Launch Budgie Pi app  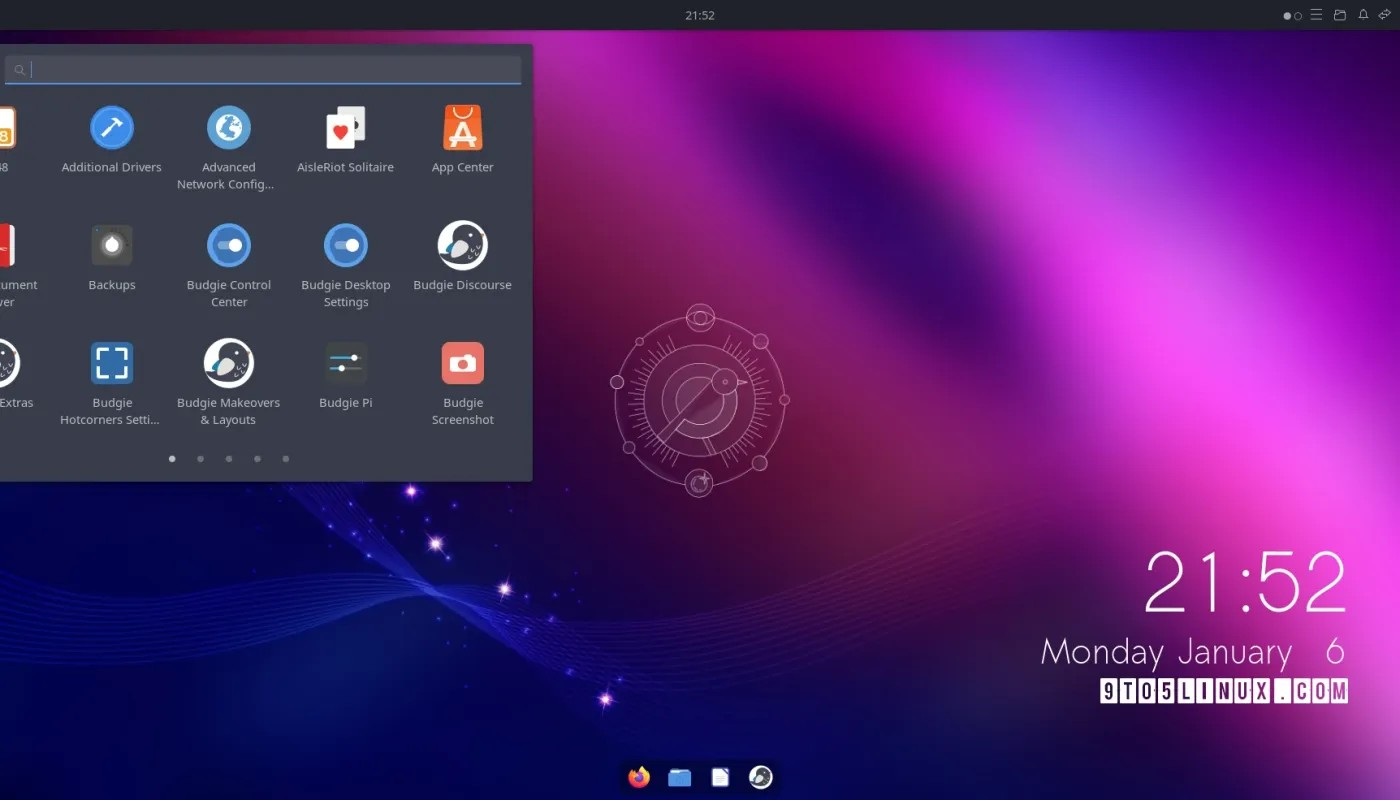(346, 363)
